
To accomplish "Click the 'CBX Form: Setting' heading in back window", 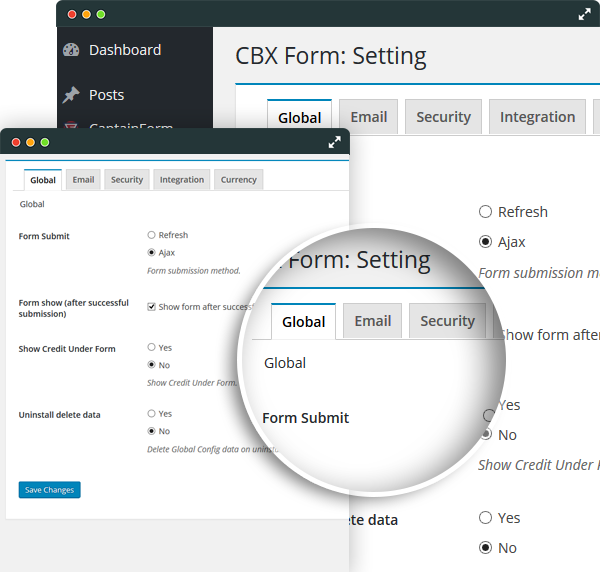I will (x=331, y=56).
